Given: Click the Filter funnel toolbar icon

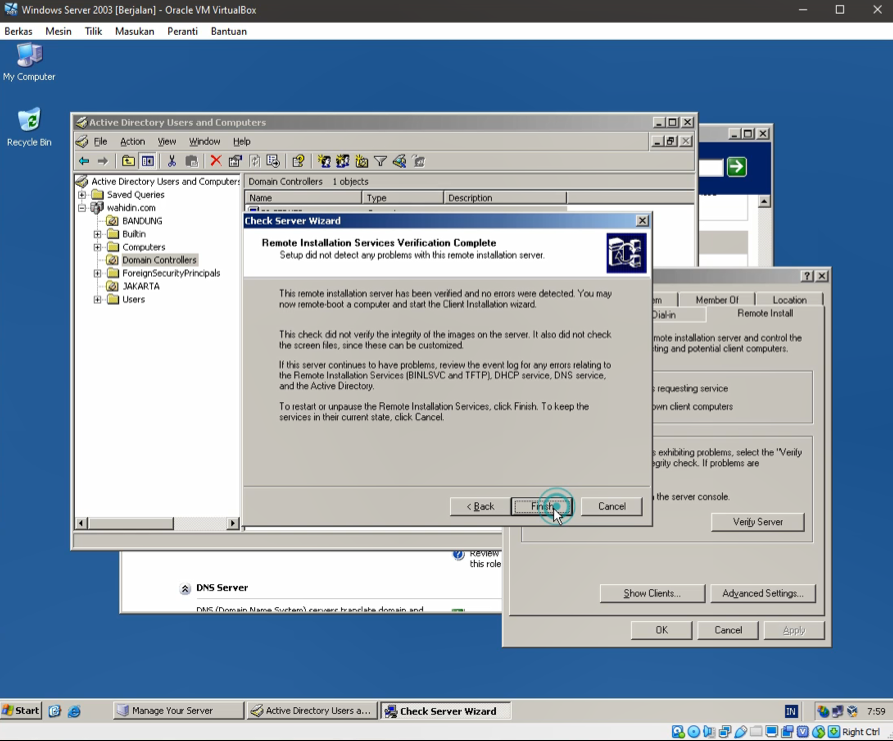Looking at the screenshot, I should [x=380, y=161].
